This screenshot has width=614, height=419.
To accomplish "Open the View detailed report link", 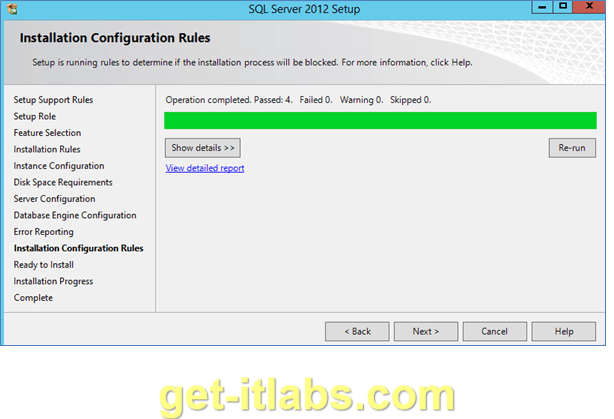I will (205, 168).
